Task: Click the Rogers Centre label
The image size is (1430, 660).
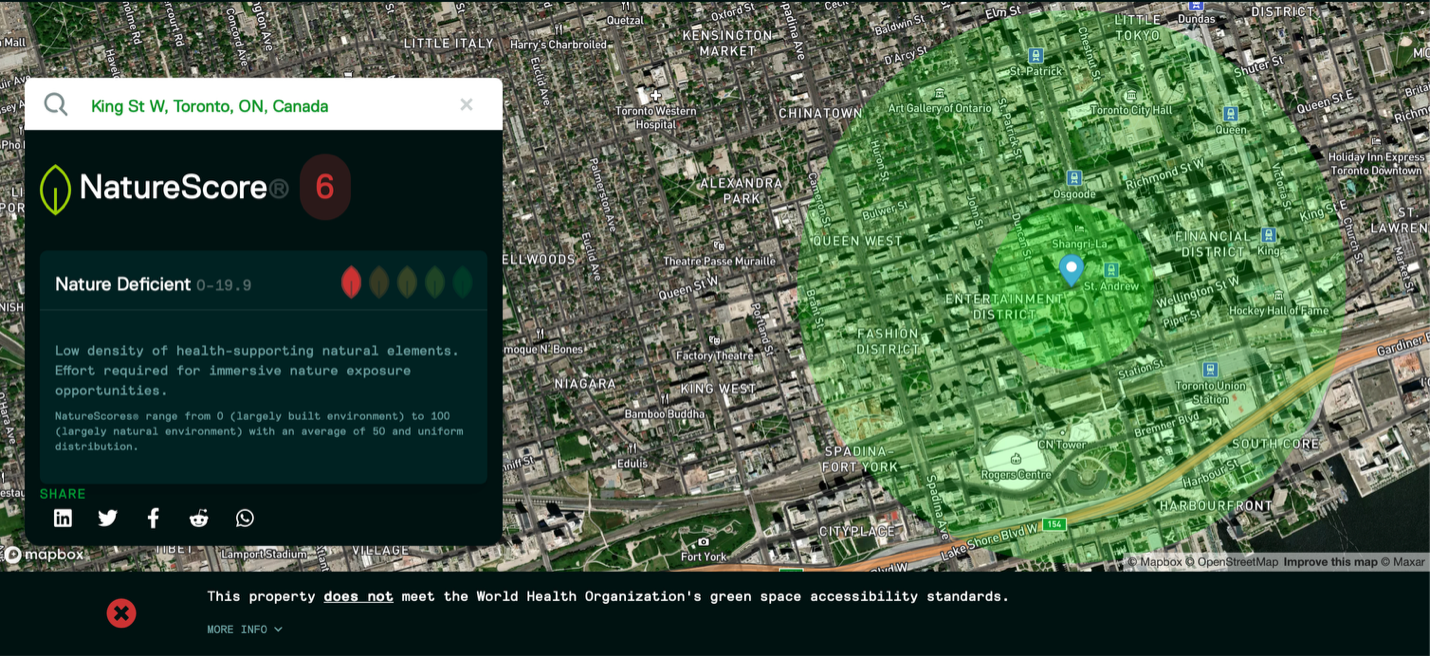Action: [x=1016, y=475]
